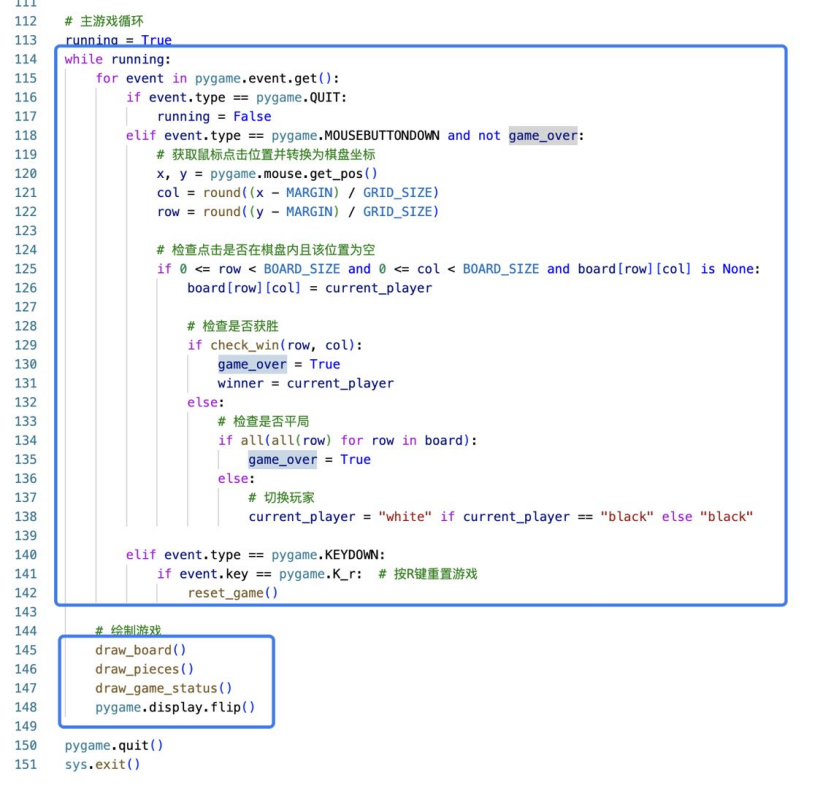The image size is (831, 789).
Task: Click the 检查点击是否在棋盘内 comment on line 124
Action: pos(266,250)
